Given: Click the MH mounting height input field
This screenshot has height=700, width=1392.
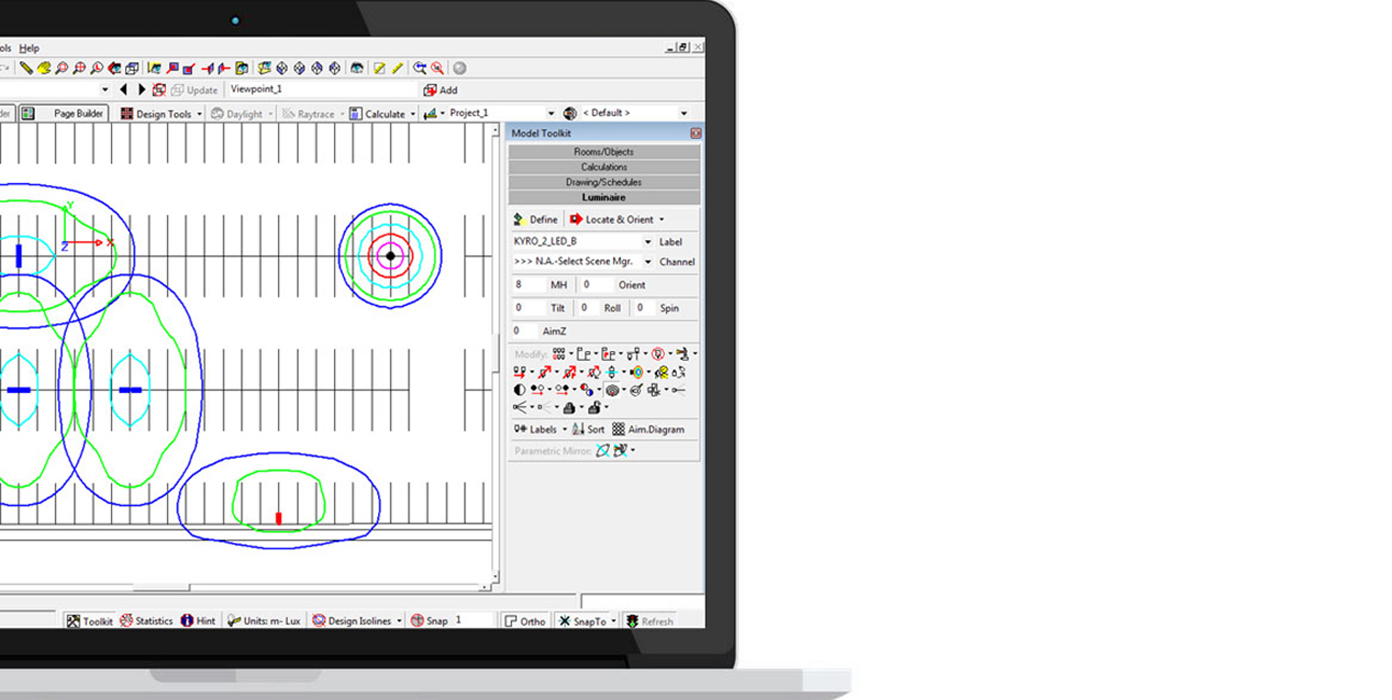Looking at the screenshot, I should pos(529,285).
